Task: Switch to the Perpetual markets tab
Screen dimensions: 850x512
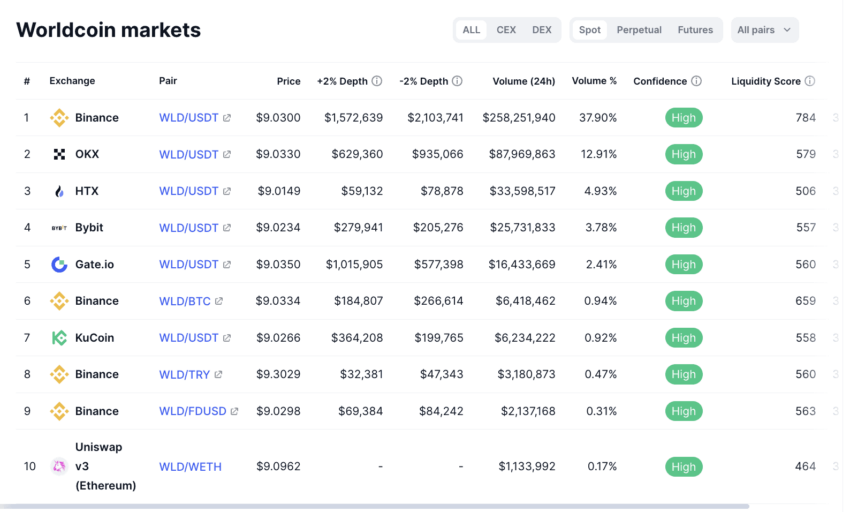Action: (x=639, y=30)
